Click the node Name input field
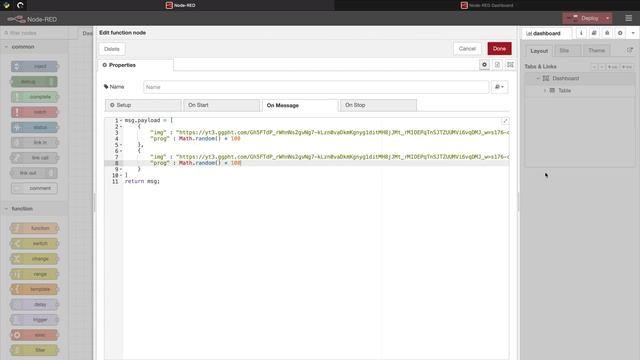The width and height of the screenshot is (640, 360). click(316, 87)
